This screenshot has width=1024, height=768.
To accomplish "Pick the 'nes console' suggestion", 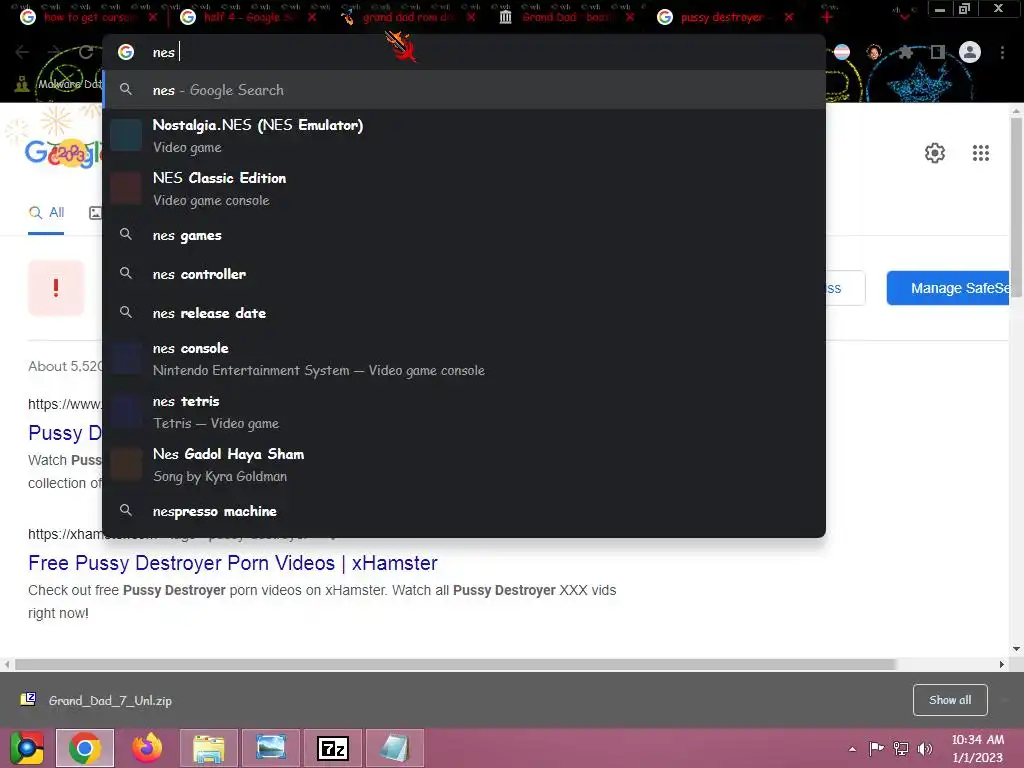I will [464, 359].
